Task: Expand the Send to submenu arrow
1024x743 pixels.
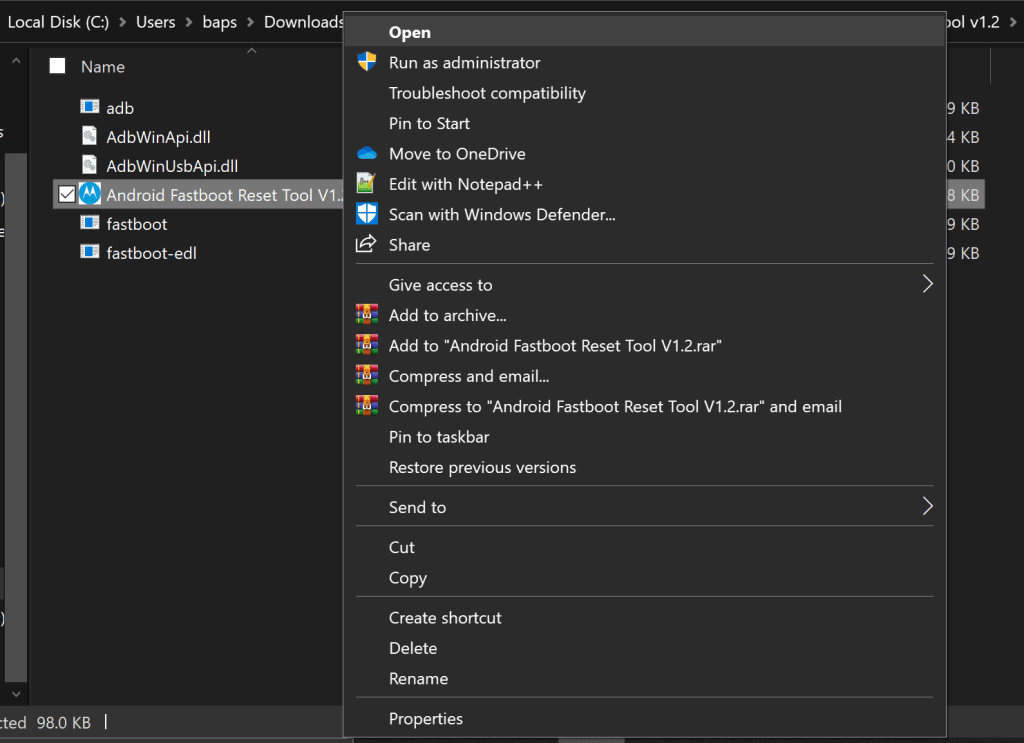Action: [927, 506]
